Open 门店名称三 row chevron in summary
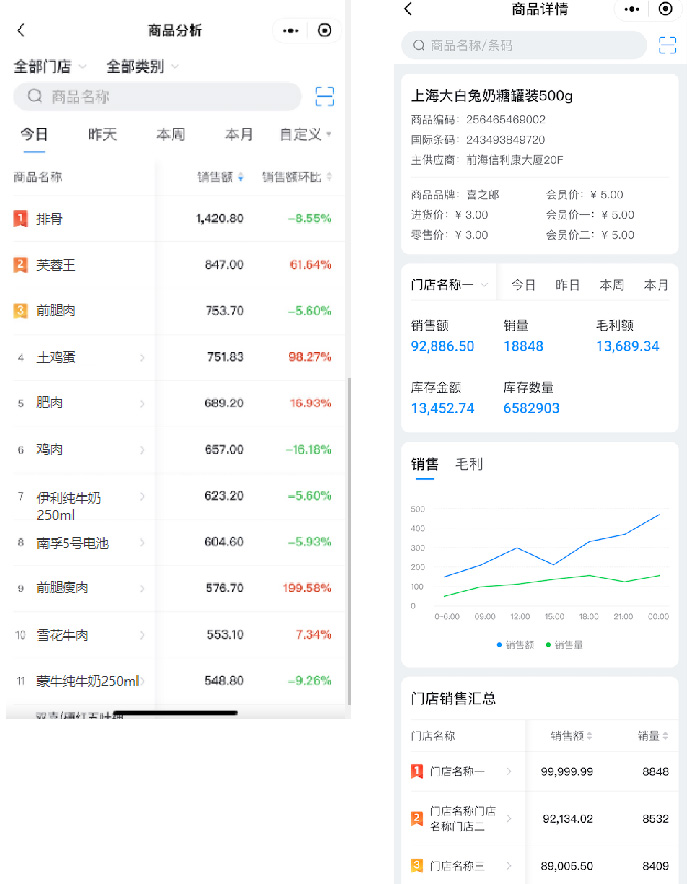The image size is (687, 884). [x=509, y=865]
